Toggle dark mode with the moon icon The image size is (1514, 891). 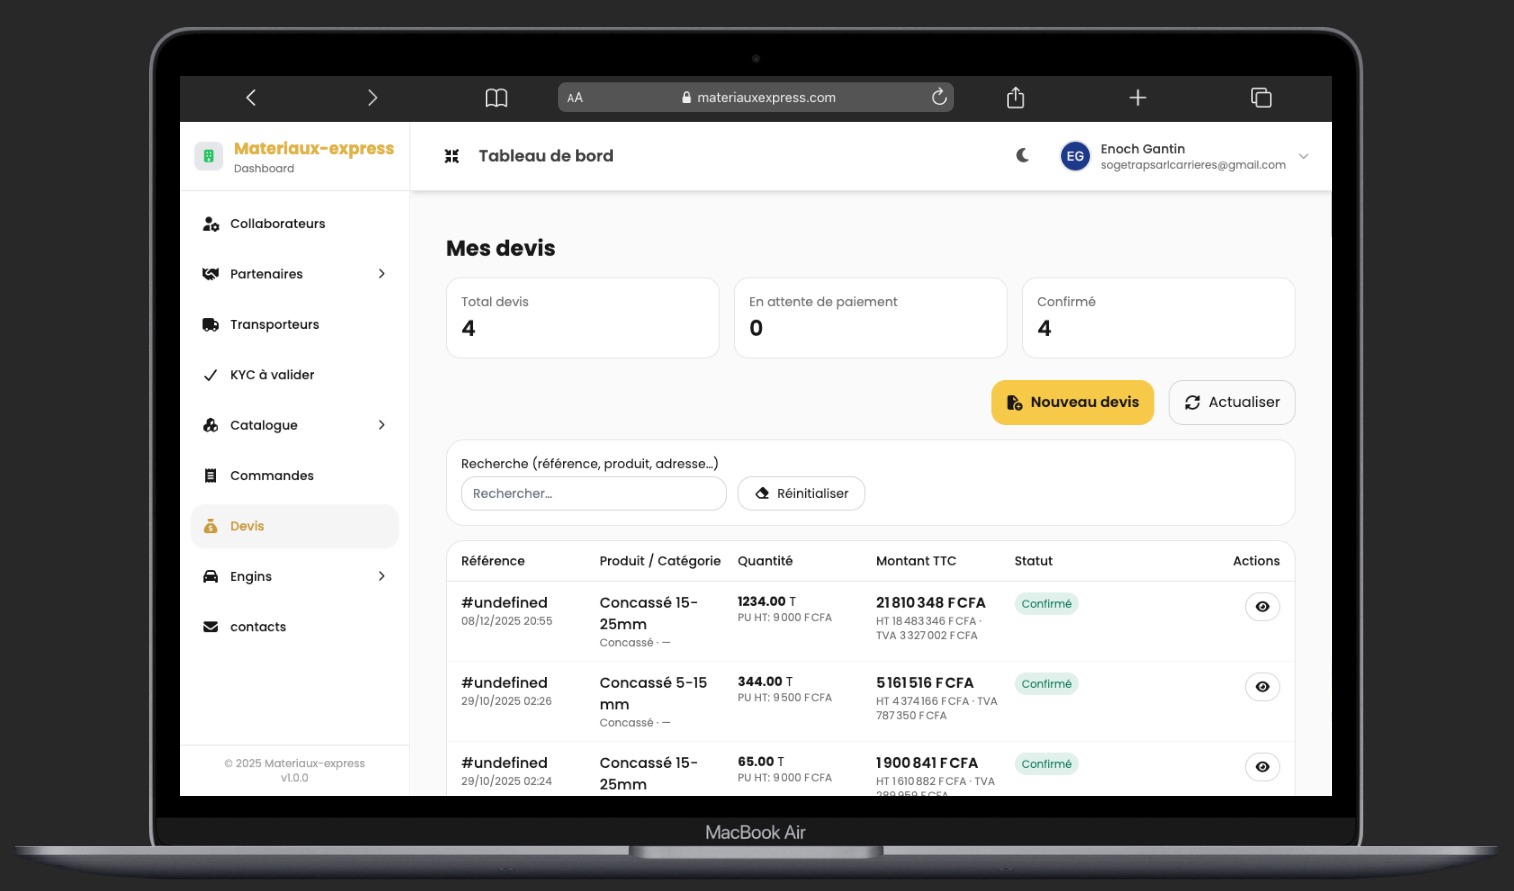click(x=1022, y=156)
